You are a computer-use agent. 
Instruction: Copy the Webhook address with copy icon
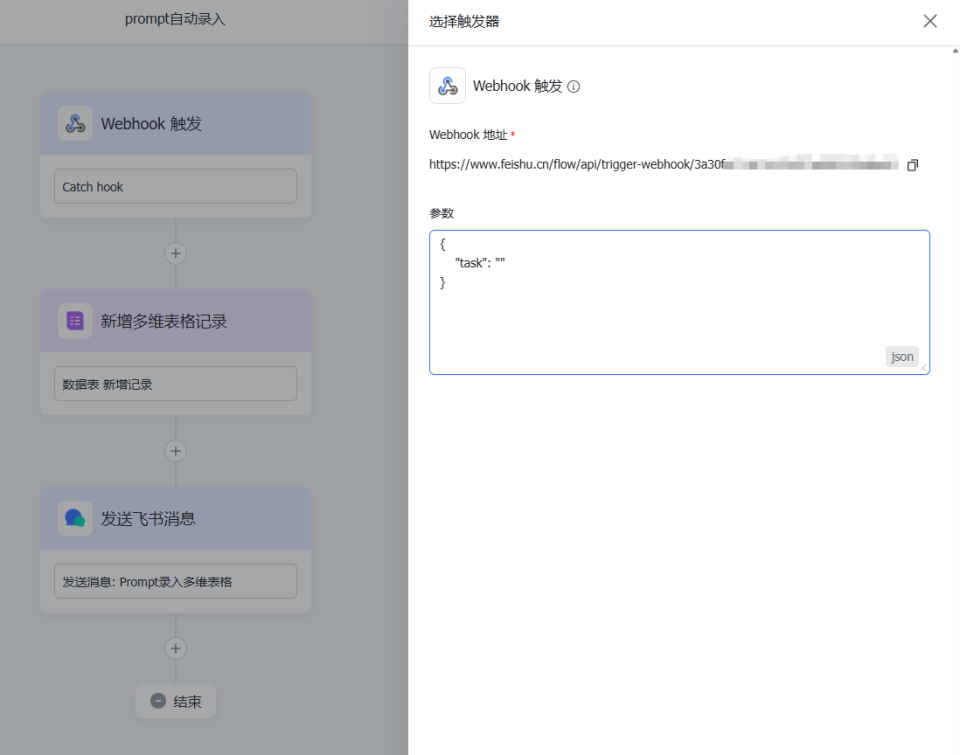[x=912, y=165]
